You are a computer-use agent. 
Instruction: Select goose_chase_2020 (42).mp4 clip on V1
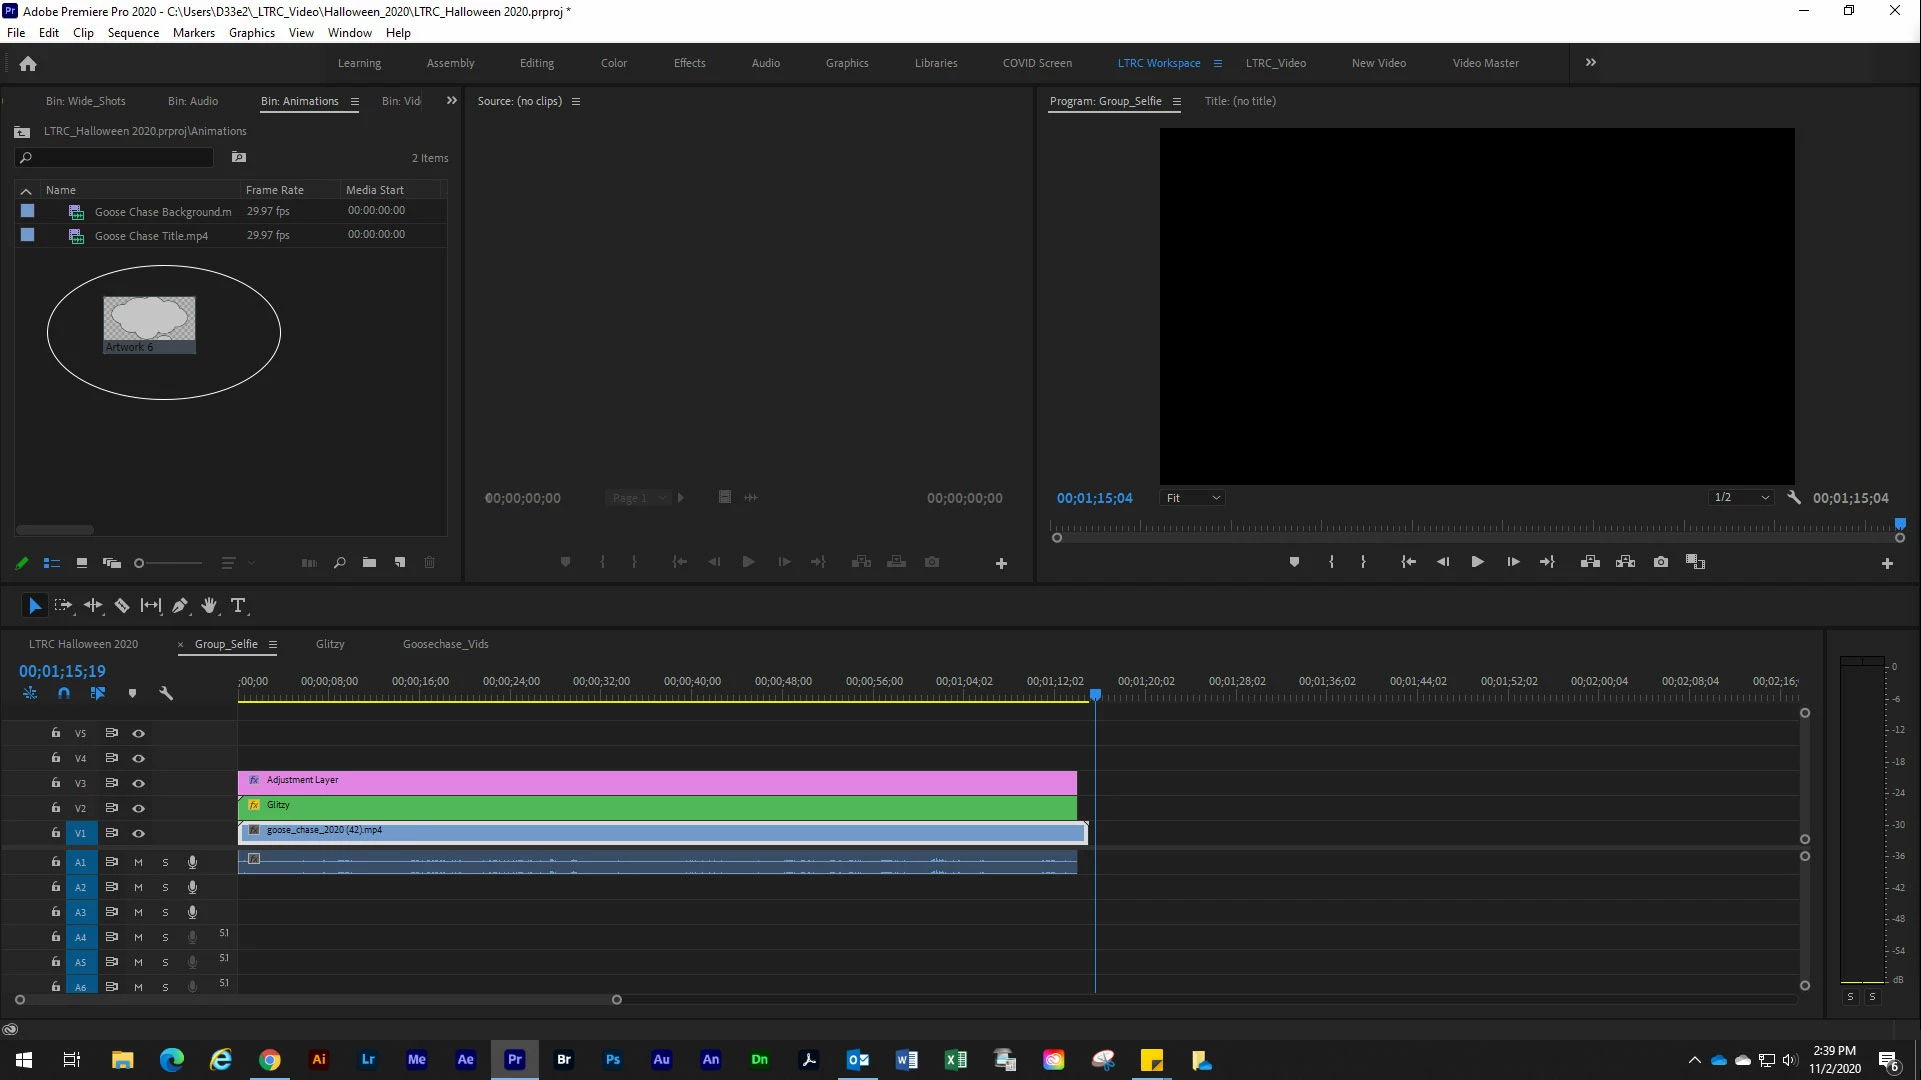tap(660, 832)
